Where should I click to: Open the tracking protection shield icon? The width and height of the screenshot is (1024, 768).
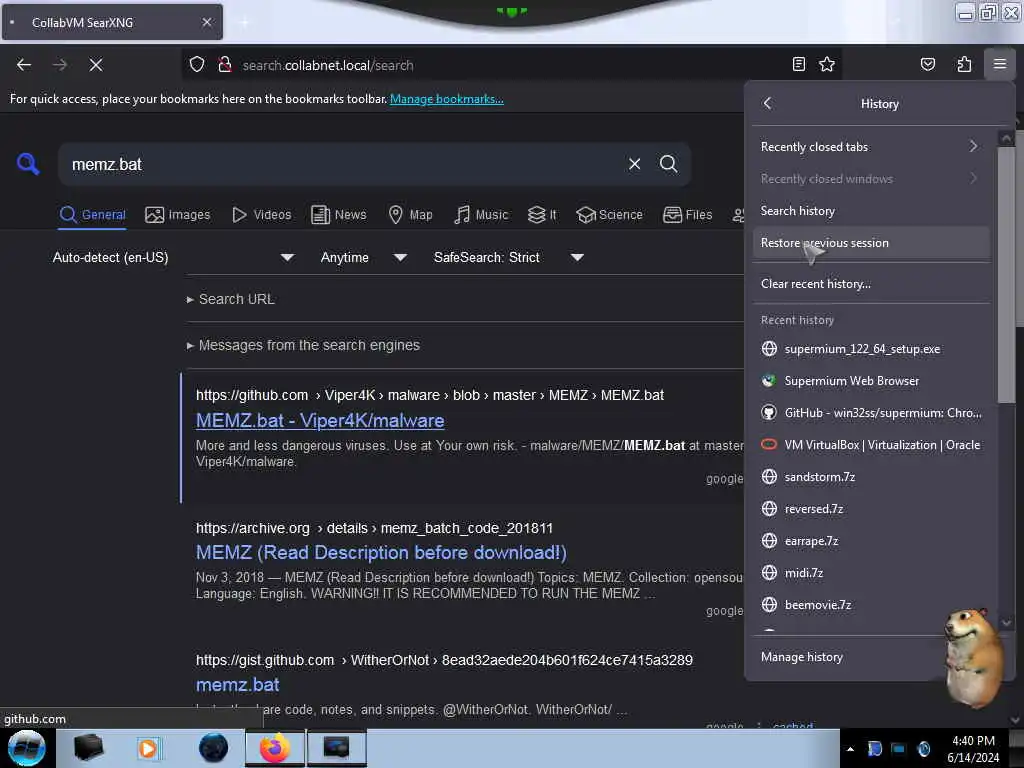197,65
